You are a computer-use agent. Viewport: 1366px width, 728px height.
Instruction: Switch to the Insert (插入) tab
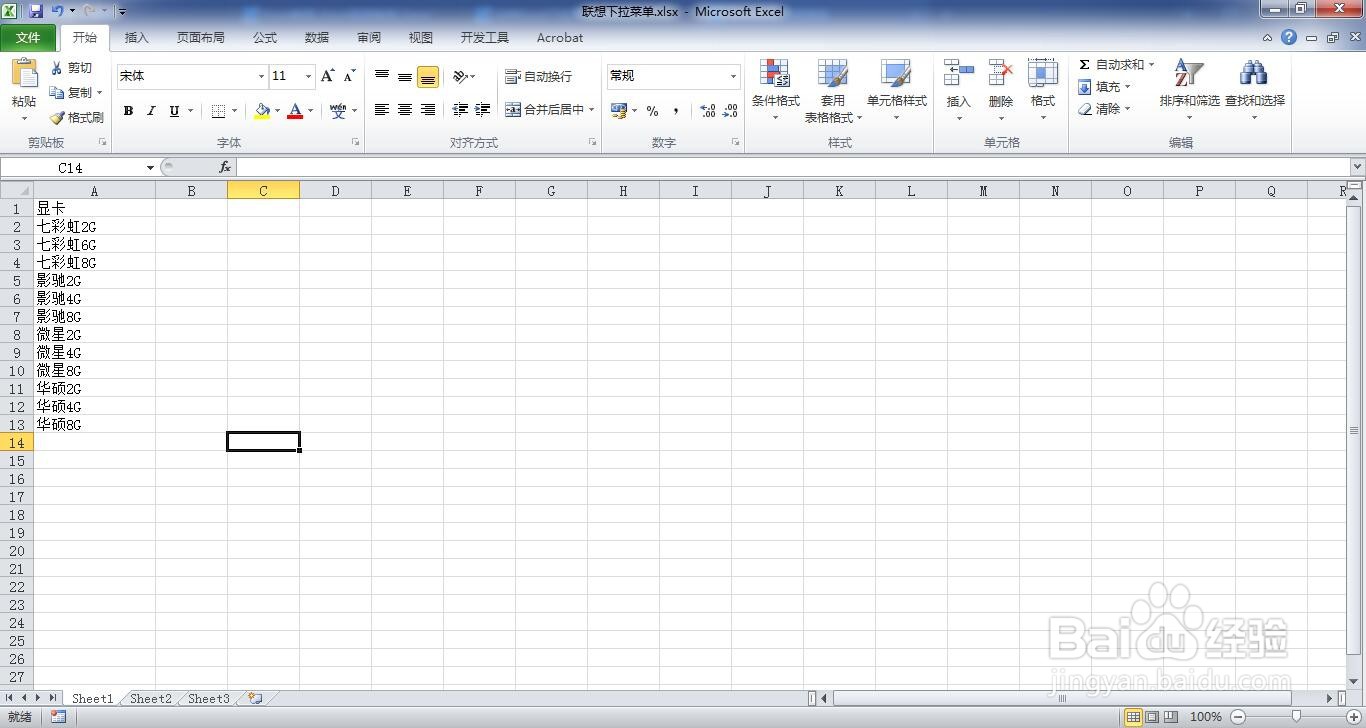[136, 38]
